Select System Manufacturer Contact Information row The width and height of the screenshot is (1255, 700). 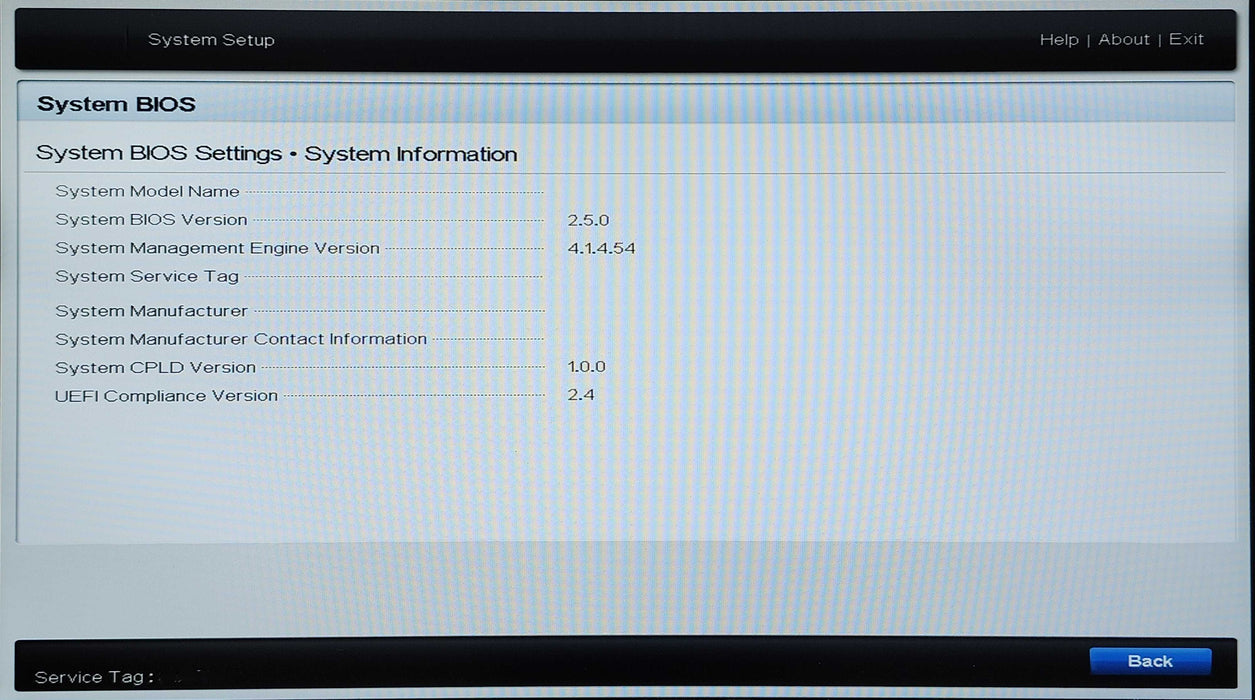pos(241,339)
